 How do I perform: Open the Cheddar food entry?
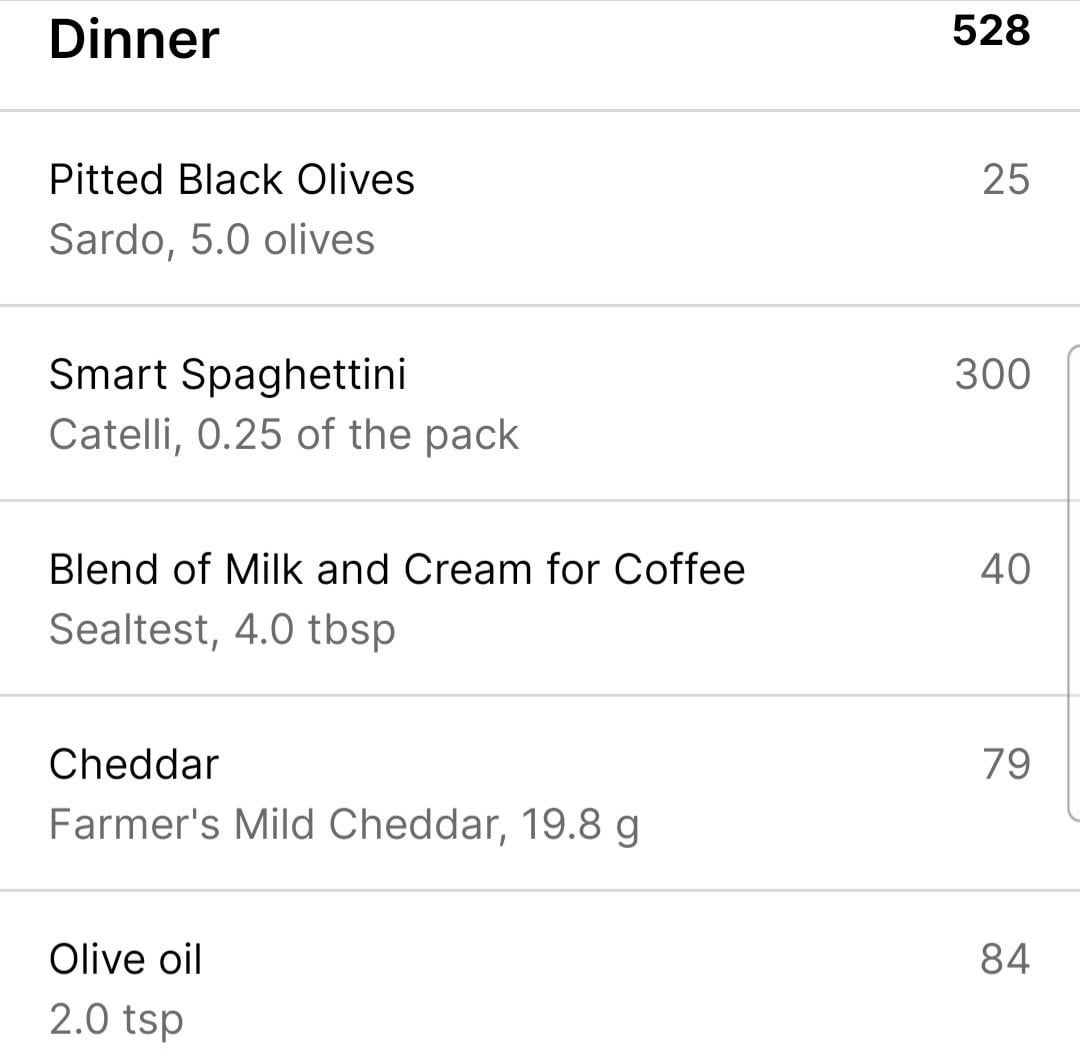coord(134,765)
